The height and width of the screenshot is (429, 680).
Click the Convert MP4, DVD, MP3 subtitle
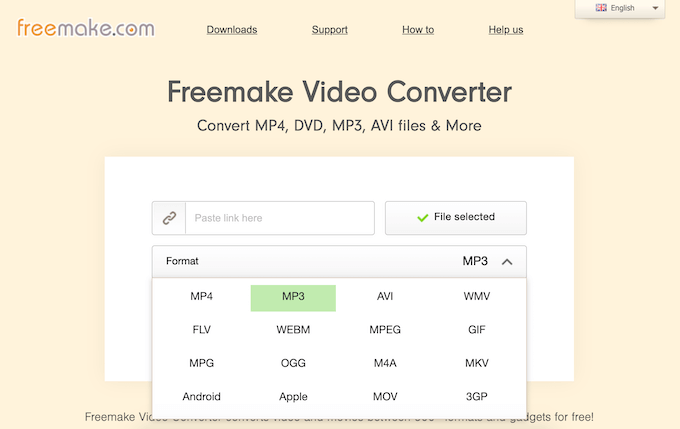(339, 126)
